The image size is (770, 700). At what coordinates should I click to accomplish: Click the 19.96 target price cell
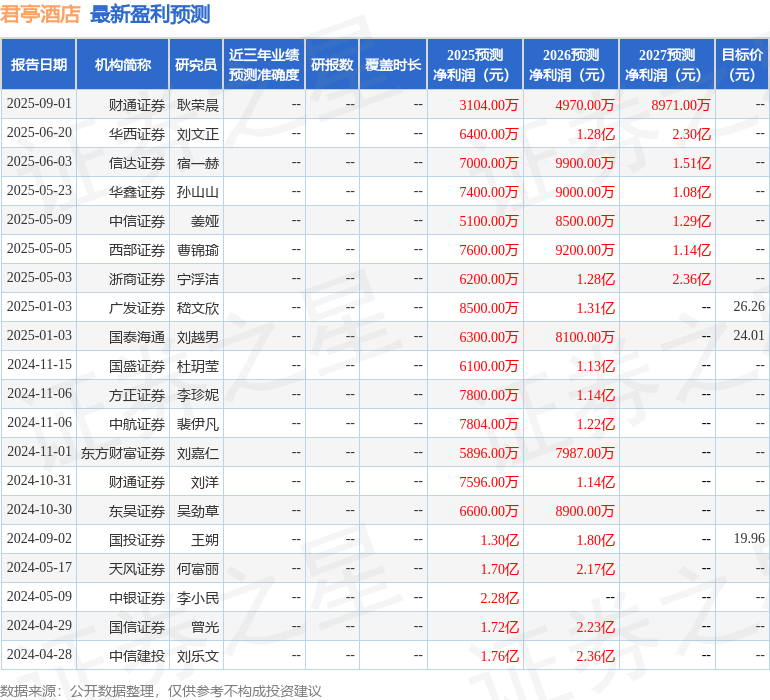pos(748,539)
